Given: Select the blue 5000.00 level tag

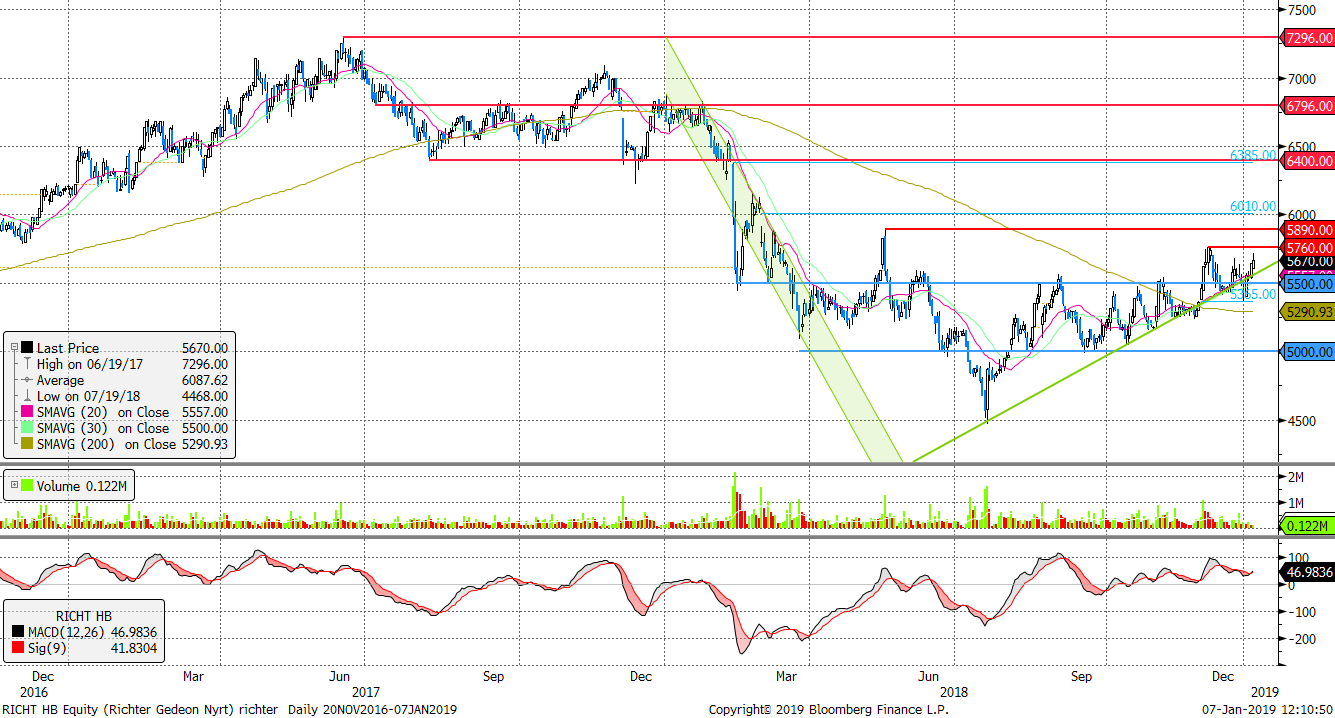Looking at the screenshot, I should (1309, 352).
